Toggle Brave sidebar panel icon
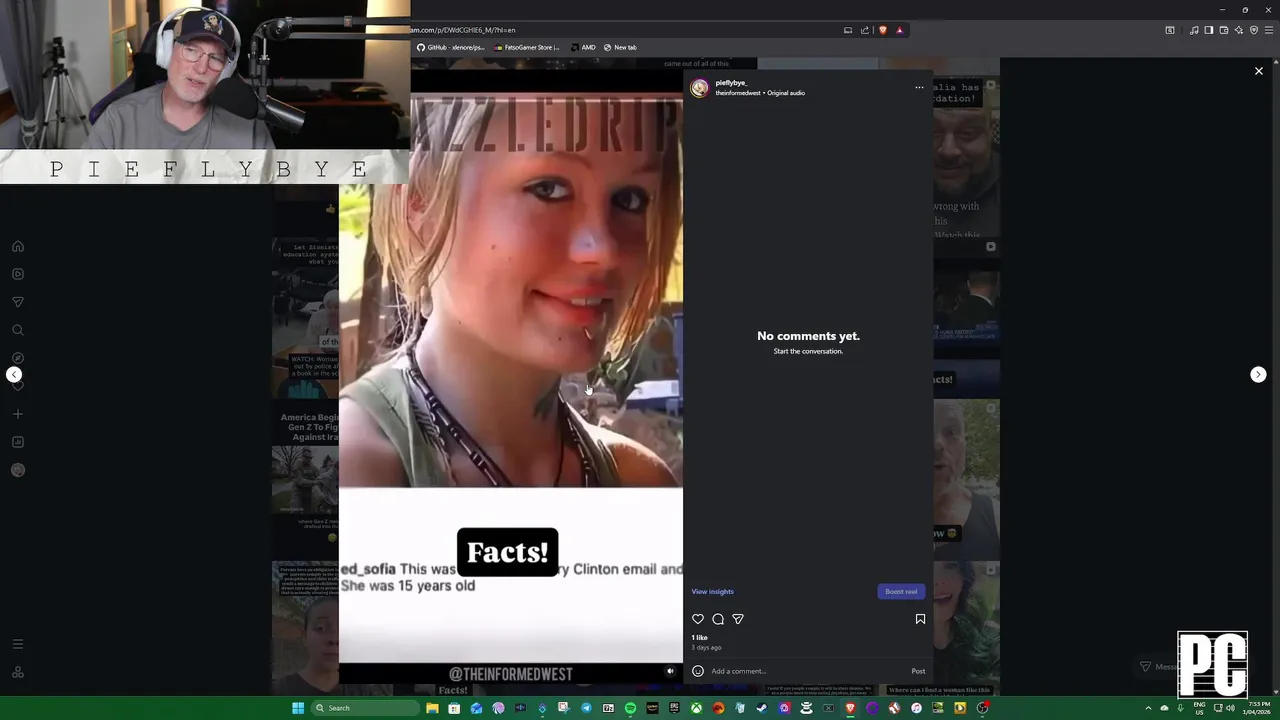1280x720 pixels. 1209,30
